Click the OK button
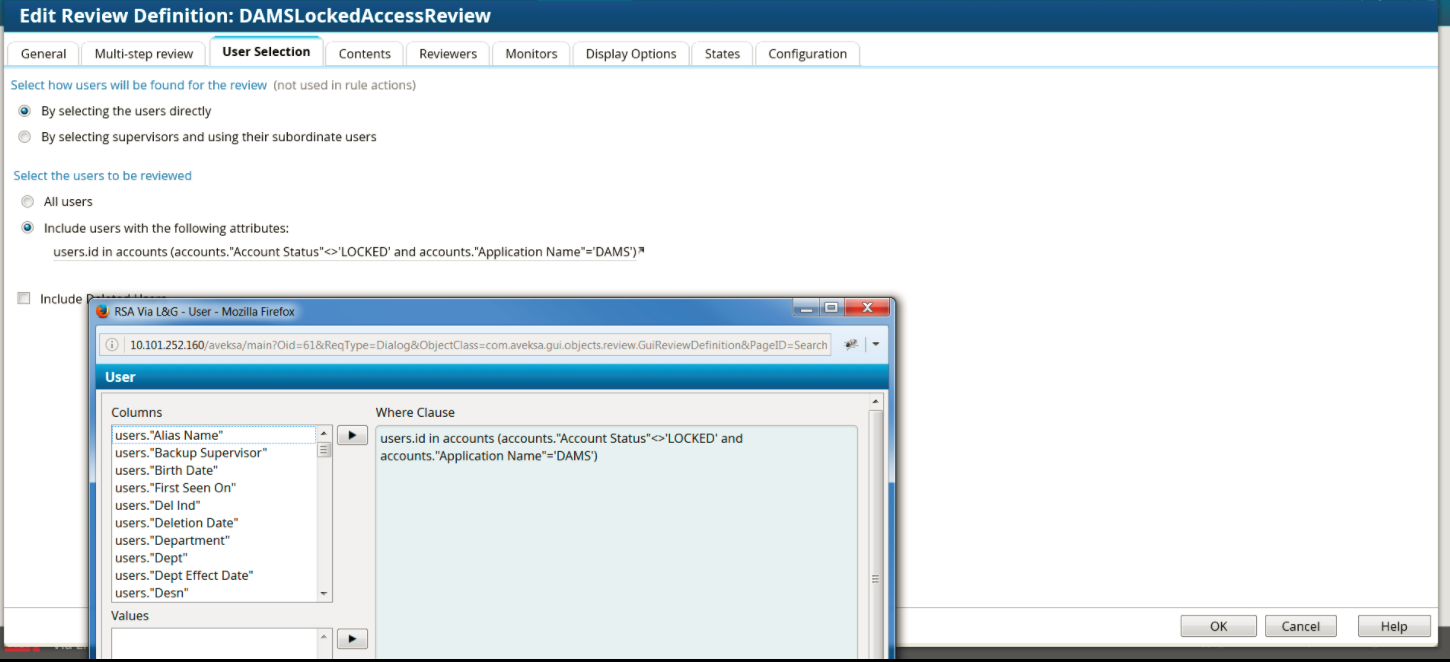The height and width of the screenshot is (662, 1450). (x=1218, y=625)
